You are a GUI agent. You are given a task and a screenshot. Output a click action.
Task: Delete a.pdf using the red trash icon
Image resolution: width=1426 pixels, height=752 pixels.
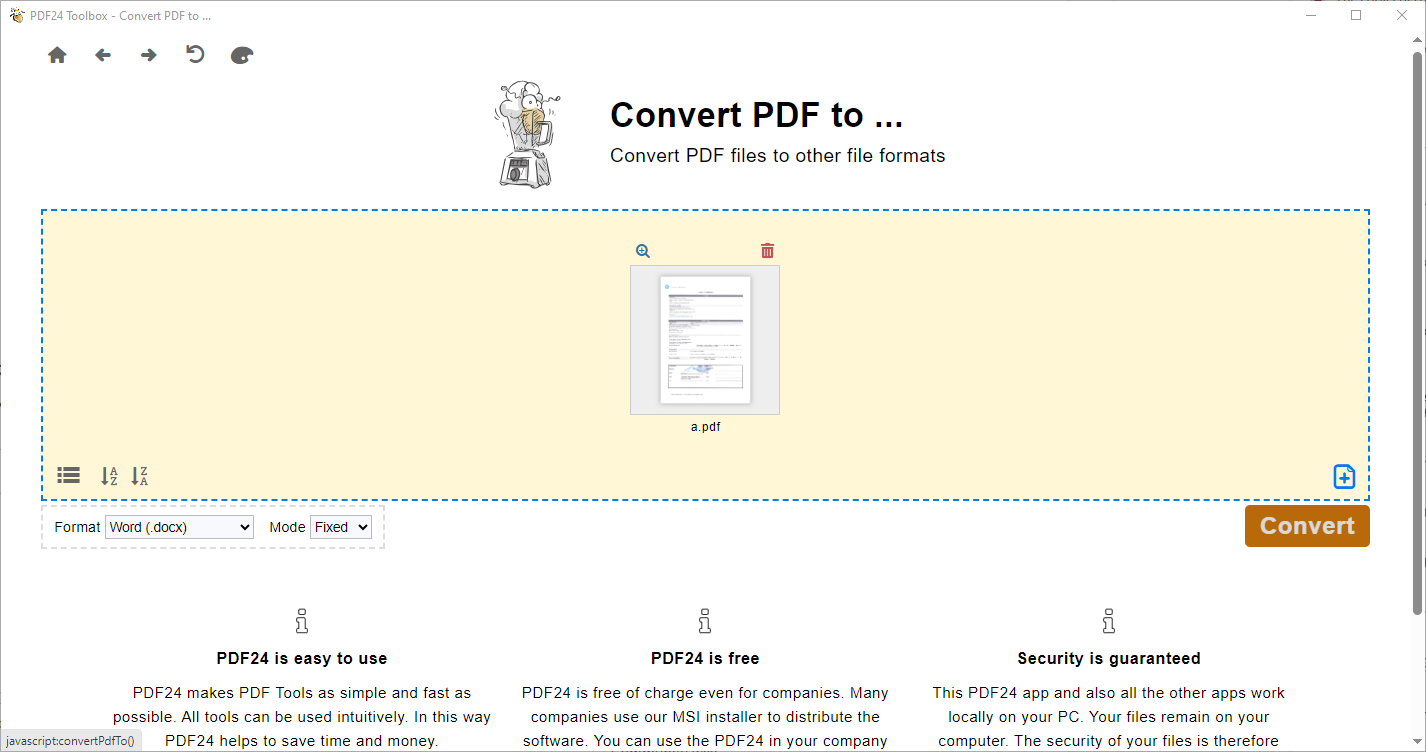[x=767, y=251]
